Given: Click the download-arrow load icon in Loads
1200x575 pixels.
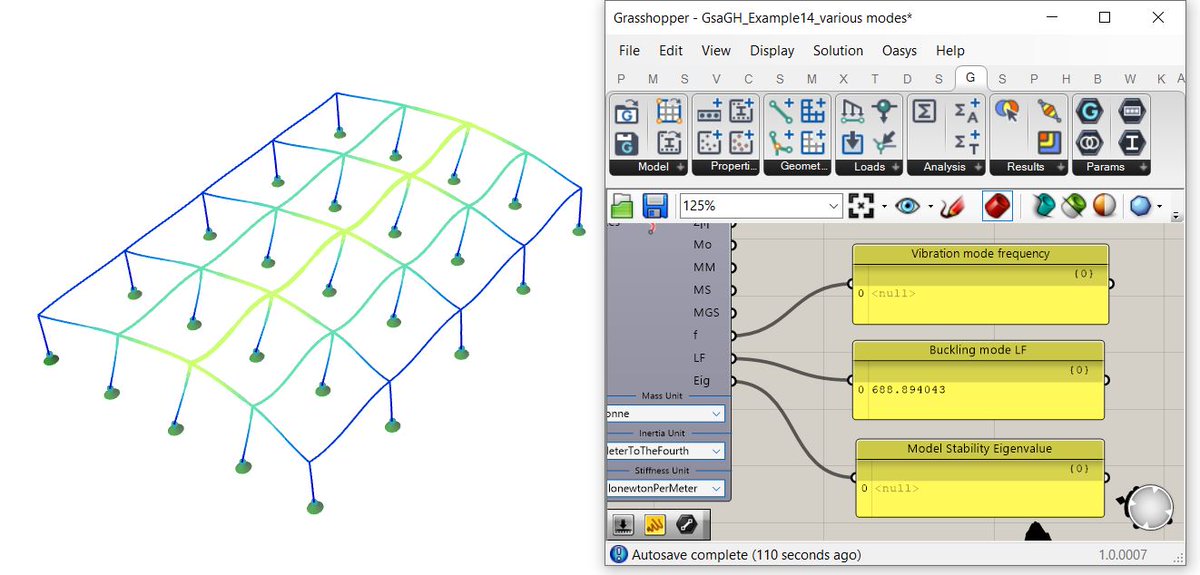Looking at the screenshot, I should pos(853,142).
